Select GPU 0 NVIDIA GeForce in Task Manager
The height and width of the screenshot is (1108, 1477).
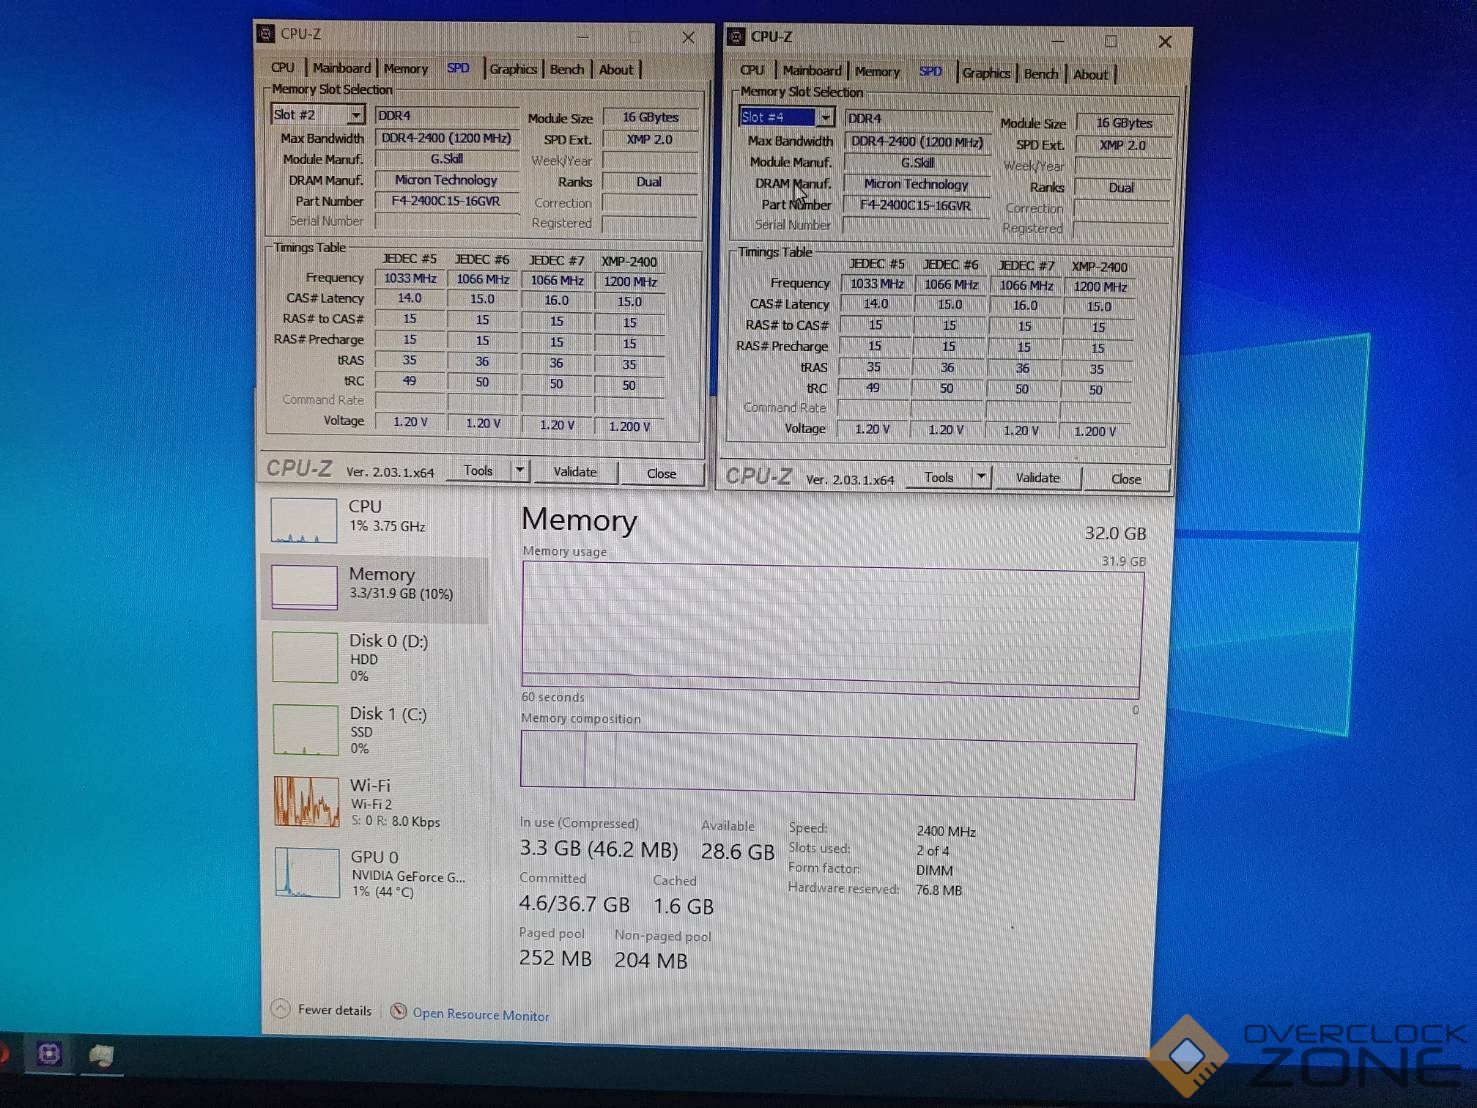pyautogui.click(x=374, y=873)
